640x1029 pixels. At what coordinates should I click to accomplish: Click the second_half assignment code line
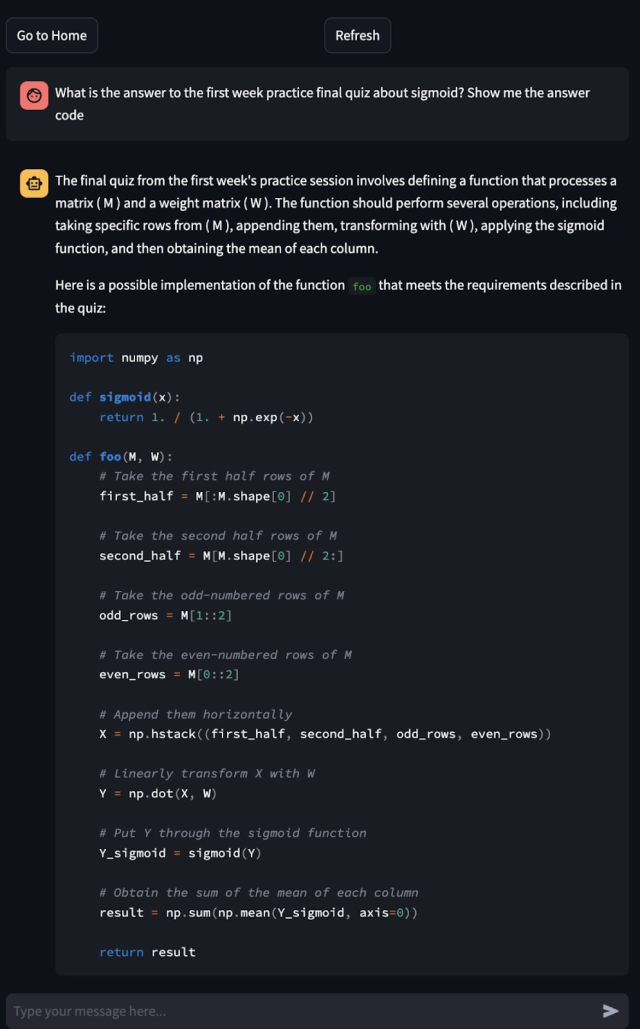click(221, 556)
